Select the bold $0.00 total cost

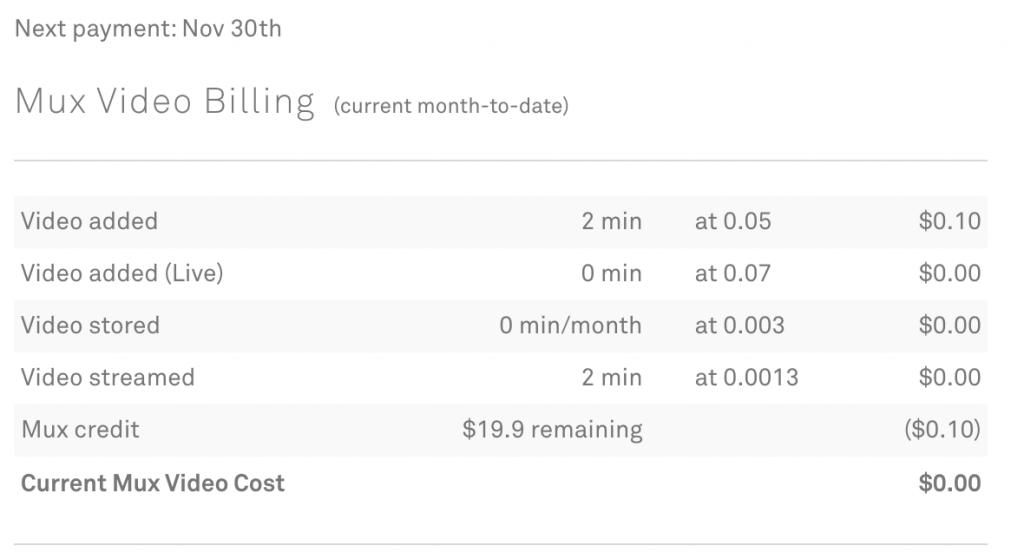click(950, 483)
